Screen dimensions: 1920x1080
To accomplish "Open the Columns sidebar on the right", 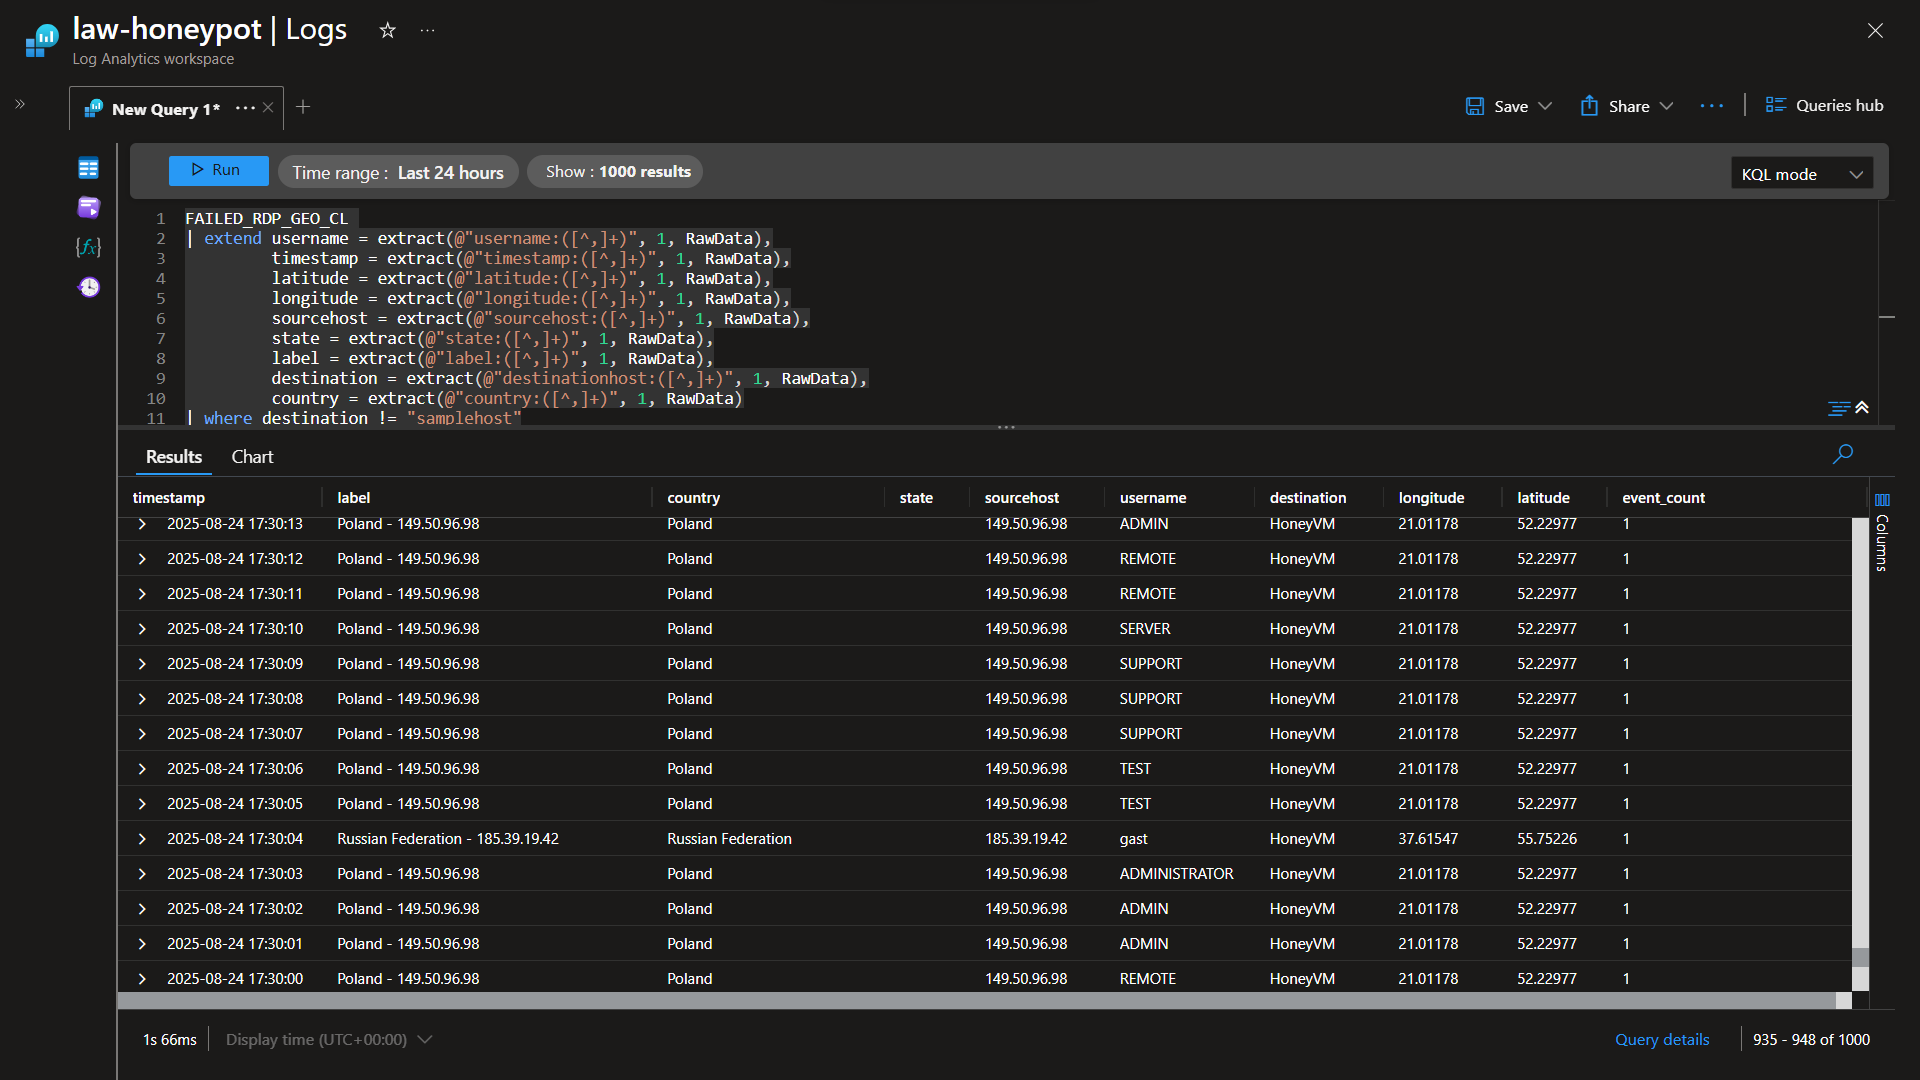I will point(1884,500).
